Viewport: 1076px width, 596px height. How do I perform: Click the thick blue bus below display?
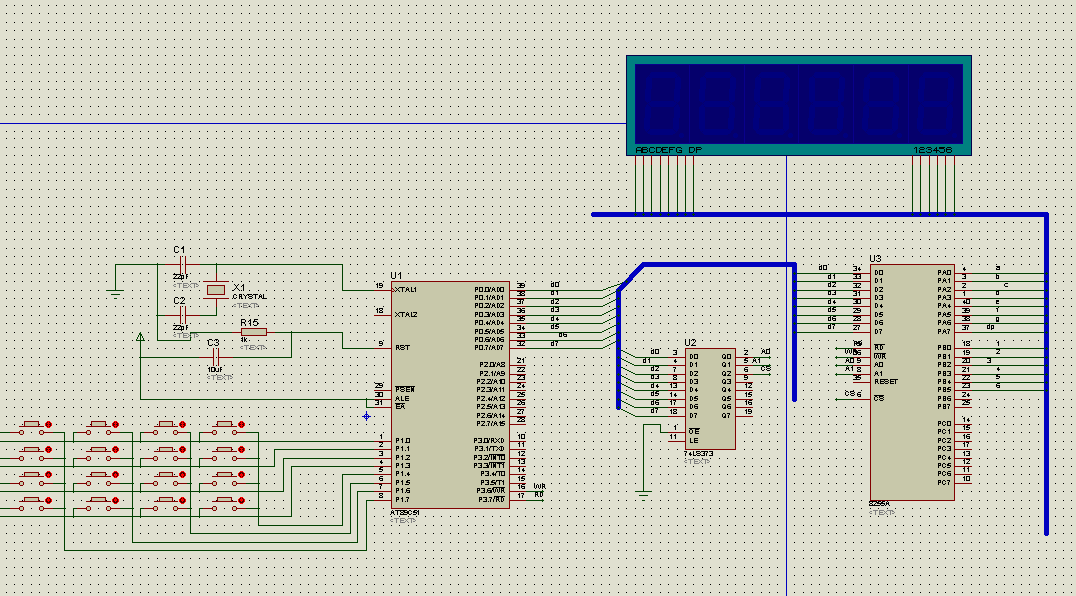pyautogui.click(x=819, y=215)
